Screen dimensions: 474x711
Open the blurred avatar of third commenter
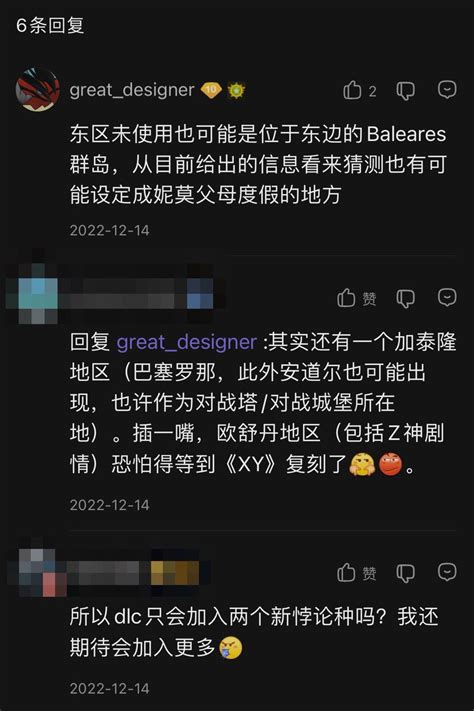coord(38,572)
